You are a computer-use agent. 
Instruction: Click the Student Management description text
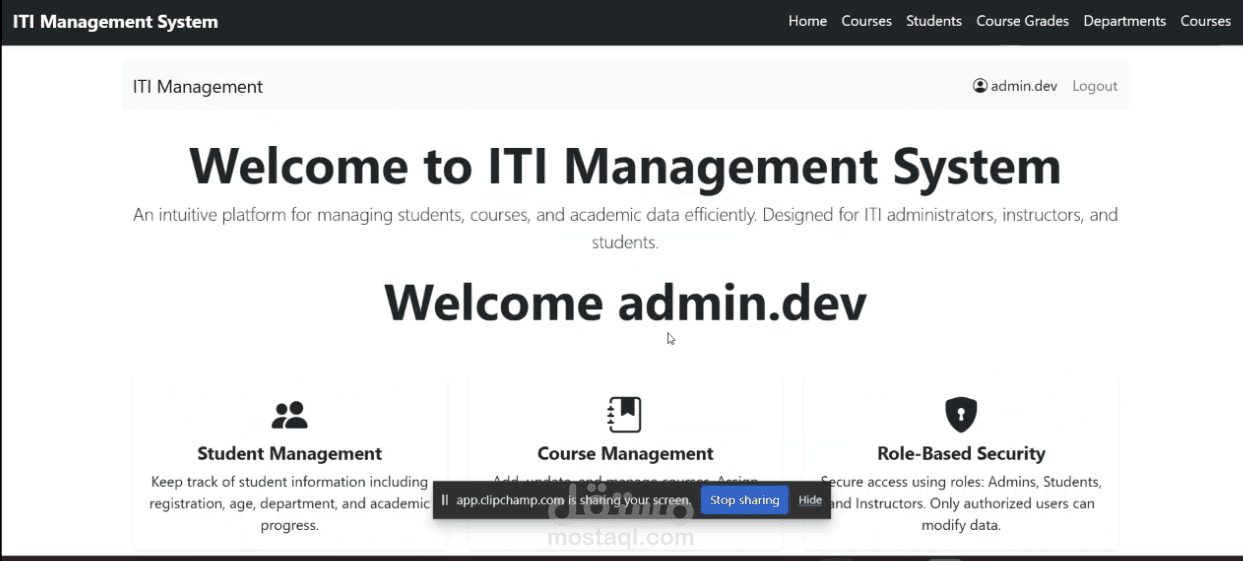[290, 503]
